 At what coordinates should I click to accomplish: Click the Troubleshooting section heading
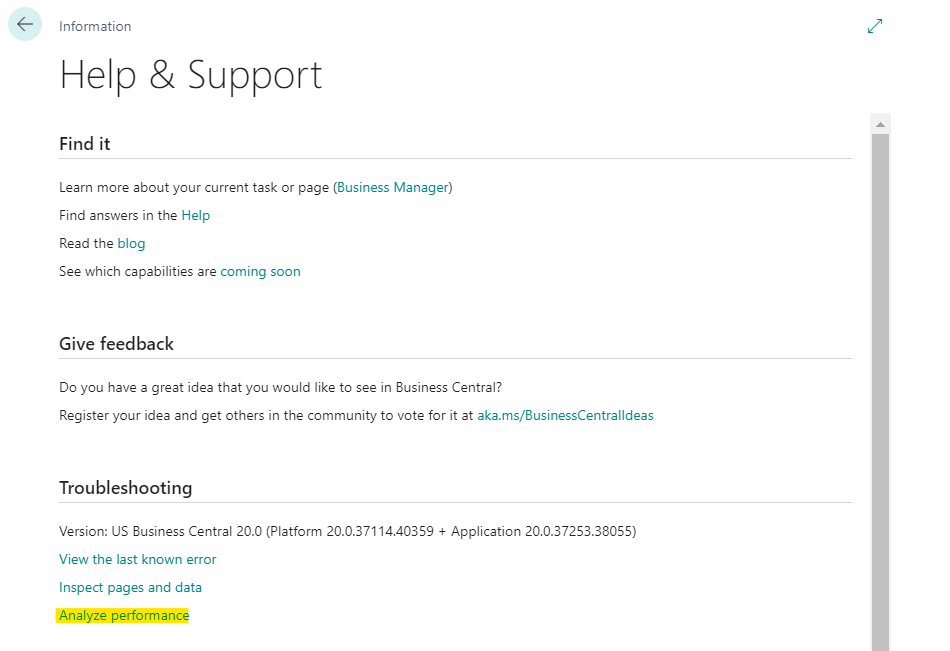click(x=125, y=488)
